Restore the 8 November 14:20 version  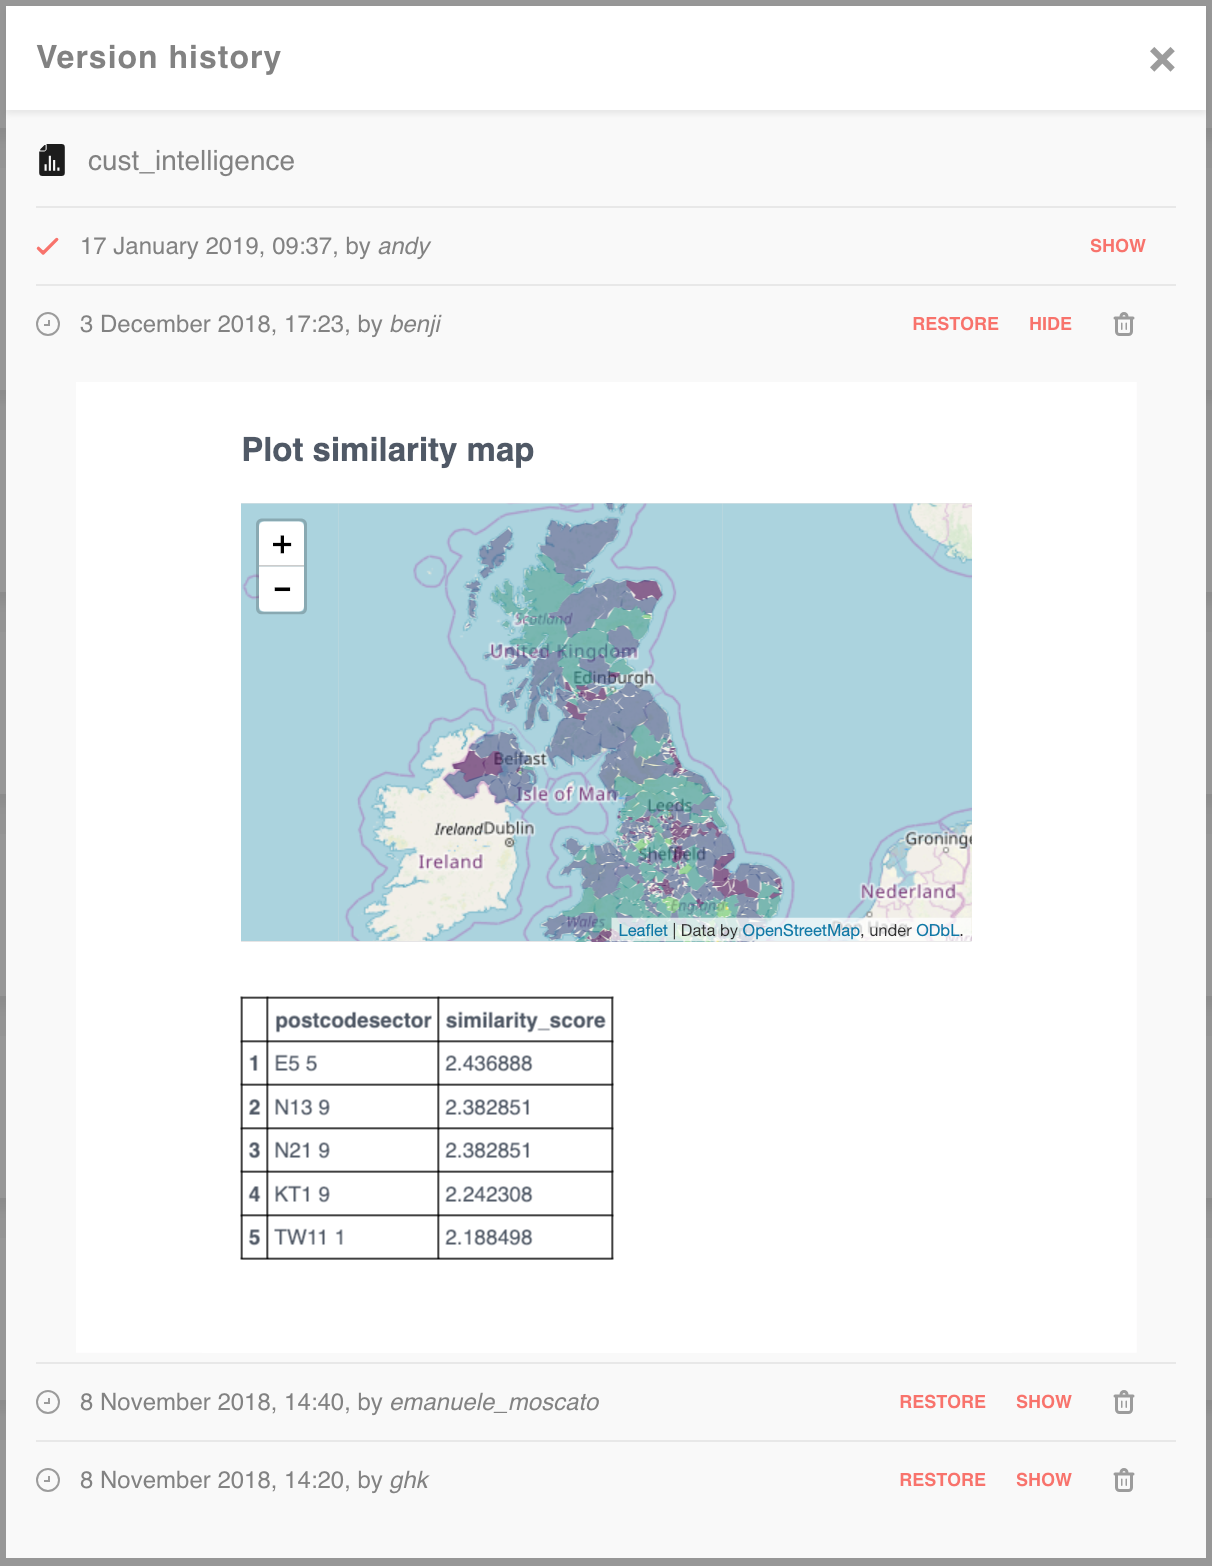(x=942, y=1480)
